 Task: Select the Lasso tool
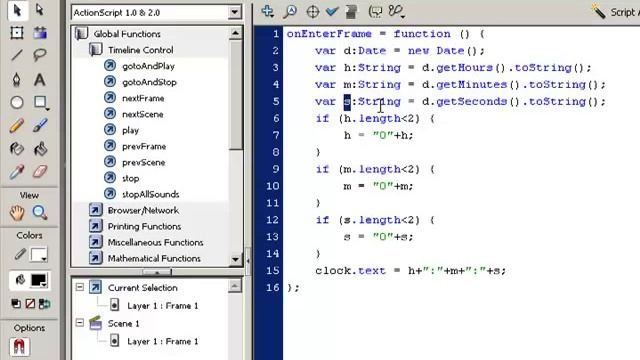tap(40, 54)
